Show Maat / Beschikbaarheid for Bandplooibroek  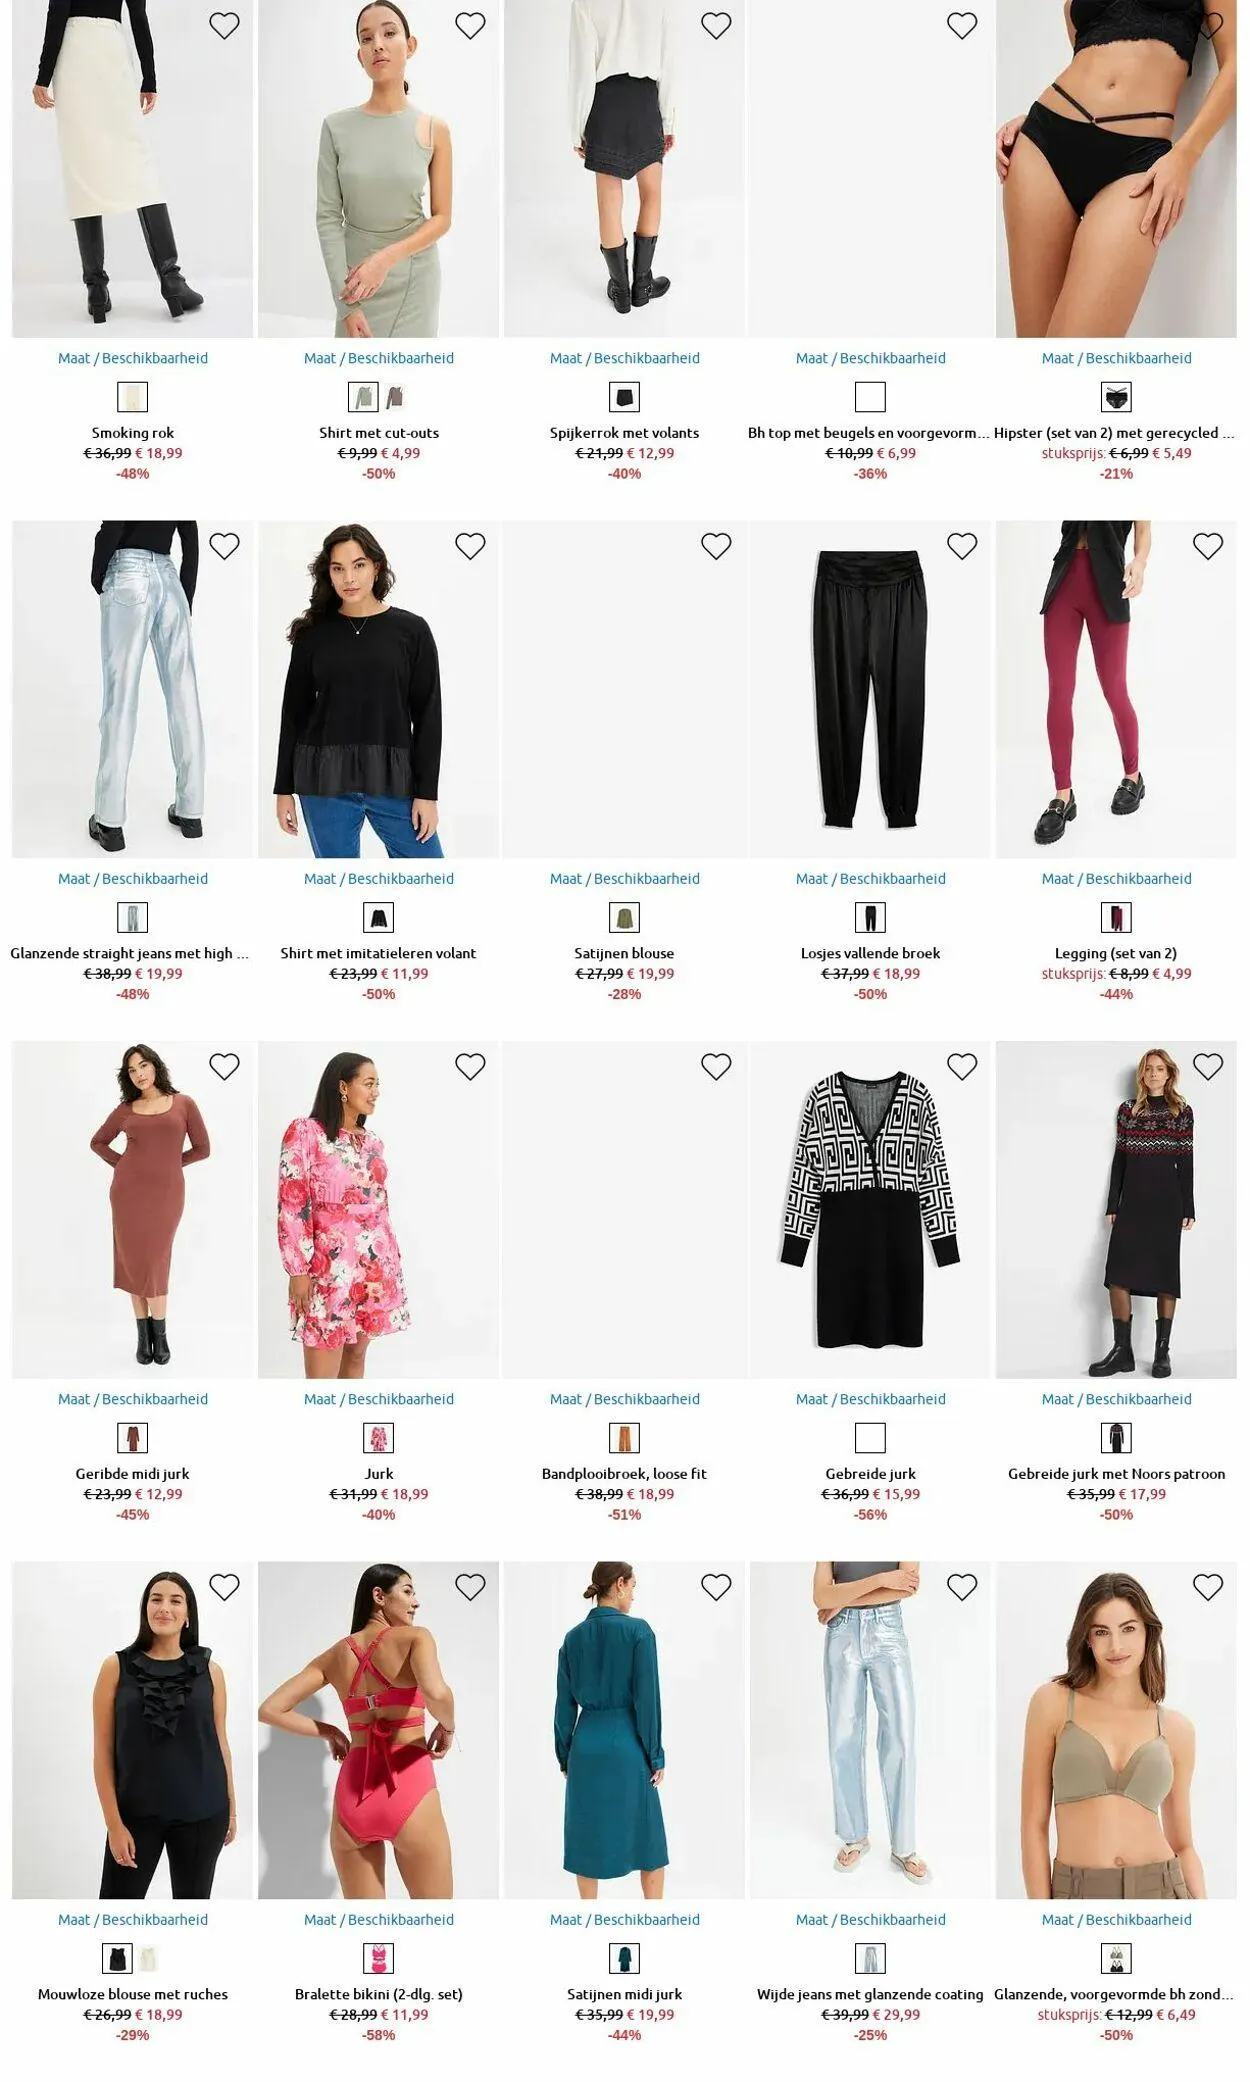pyautogui.click(x=625, y=1399)
